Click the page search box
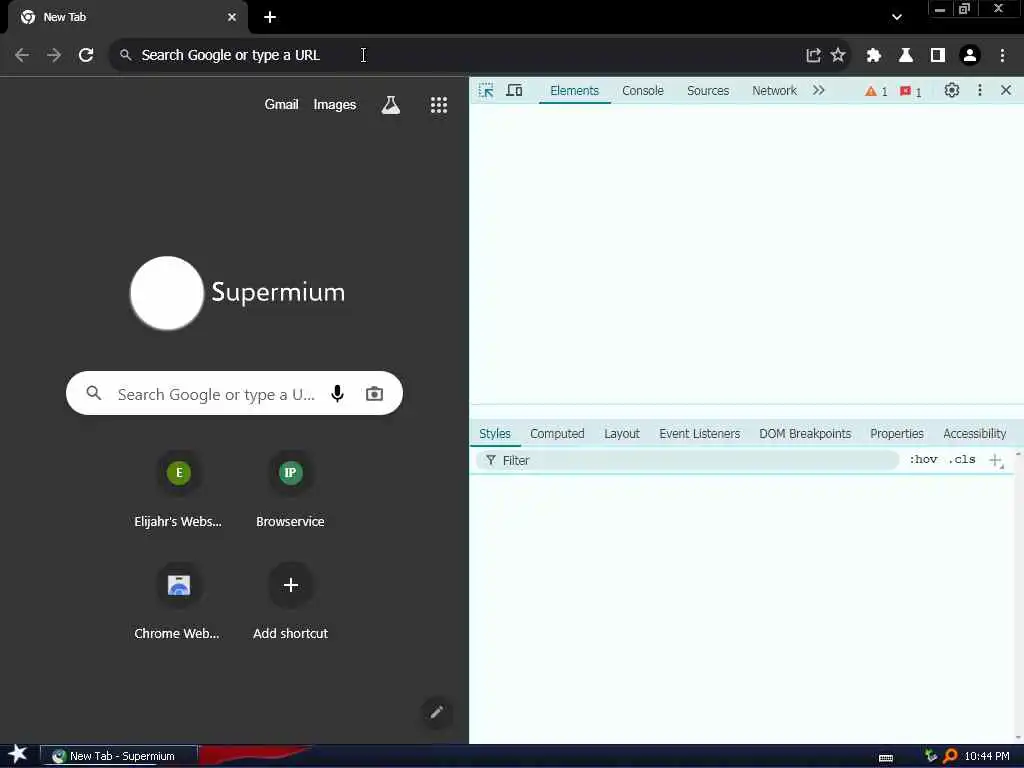 point(234,393)
